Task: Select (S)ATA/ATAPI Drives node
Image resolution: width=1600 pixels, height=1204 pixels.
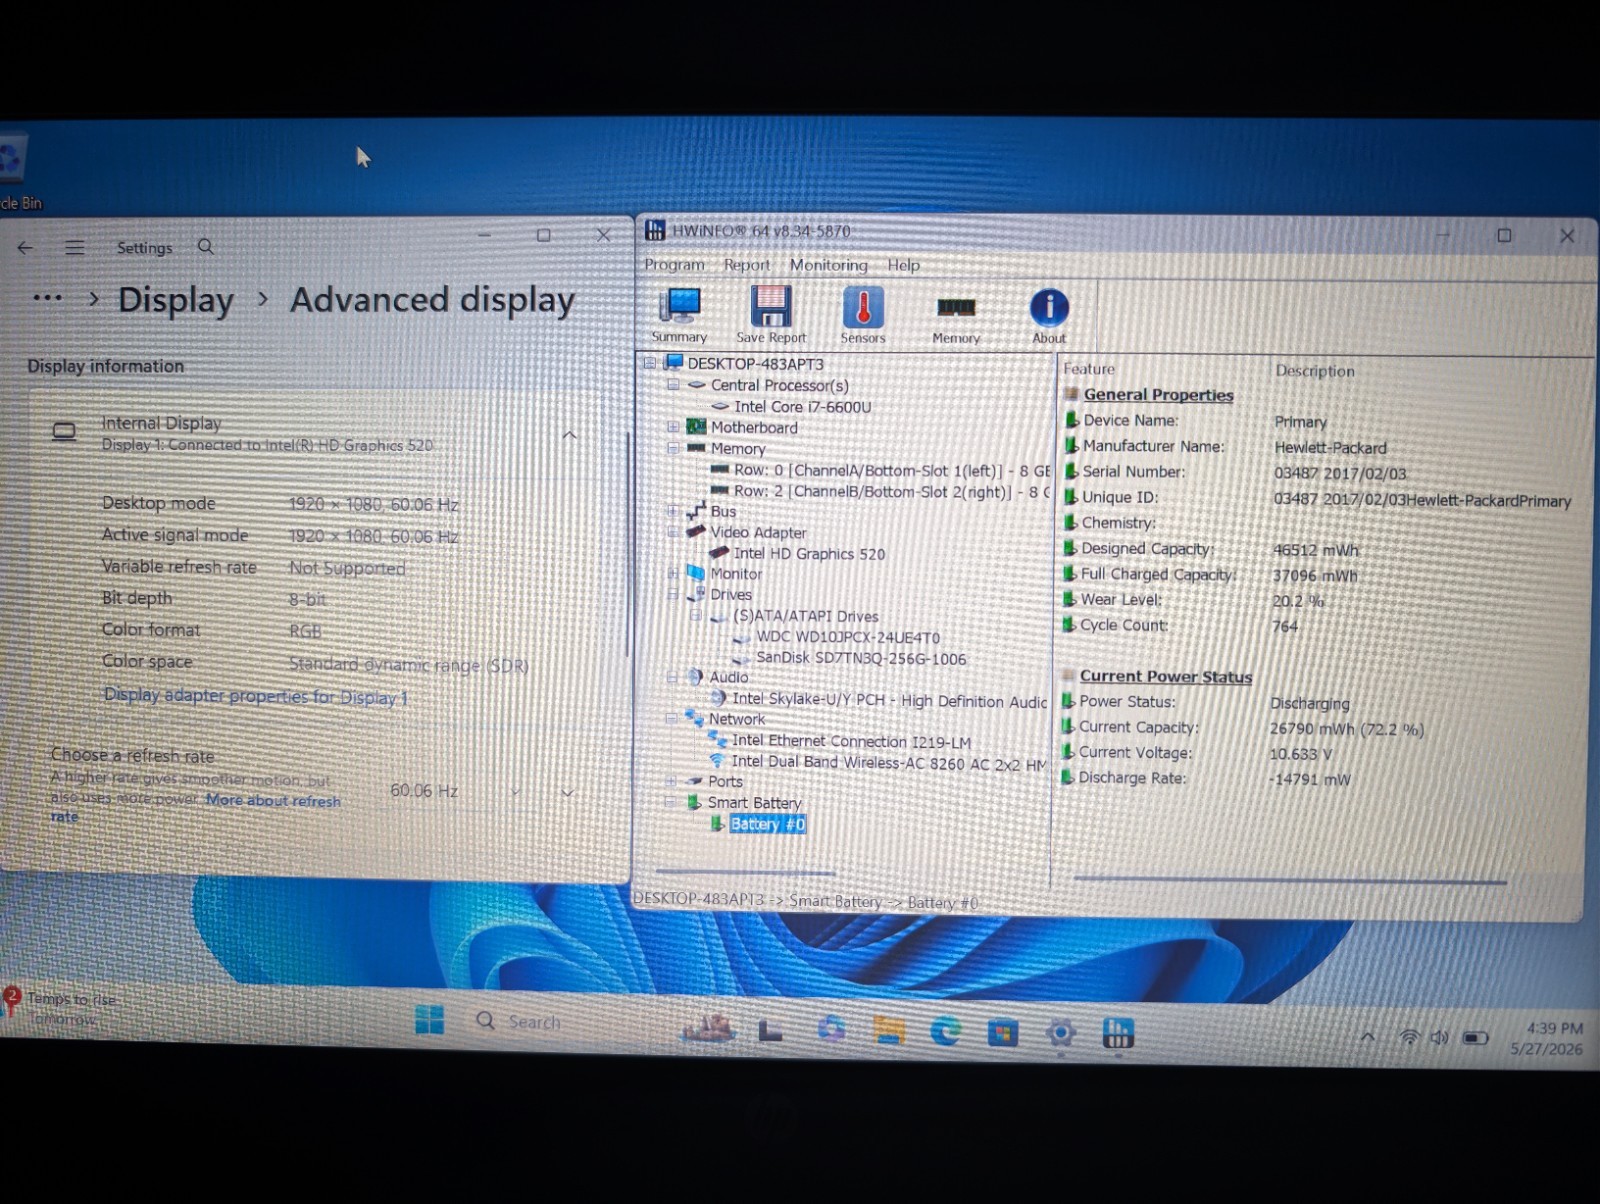Action: pos(806,616)
